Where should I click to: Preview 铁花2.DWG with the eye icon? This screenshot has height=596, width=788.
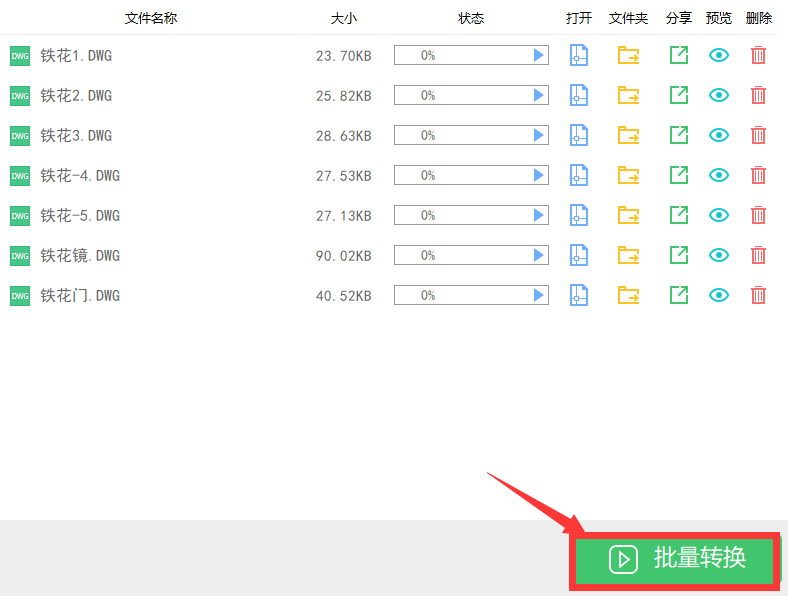click(x=719, y=95)
